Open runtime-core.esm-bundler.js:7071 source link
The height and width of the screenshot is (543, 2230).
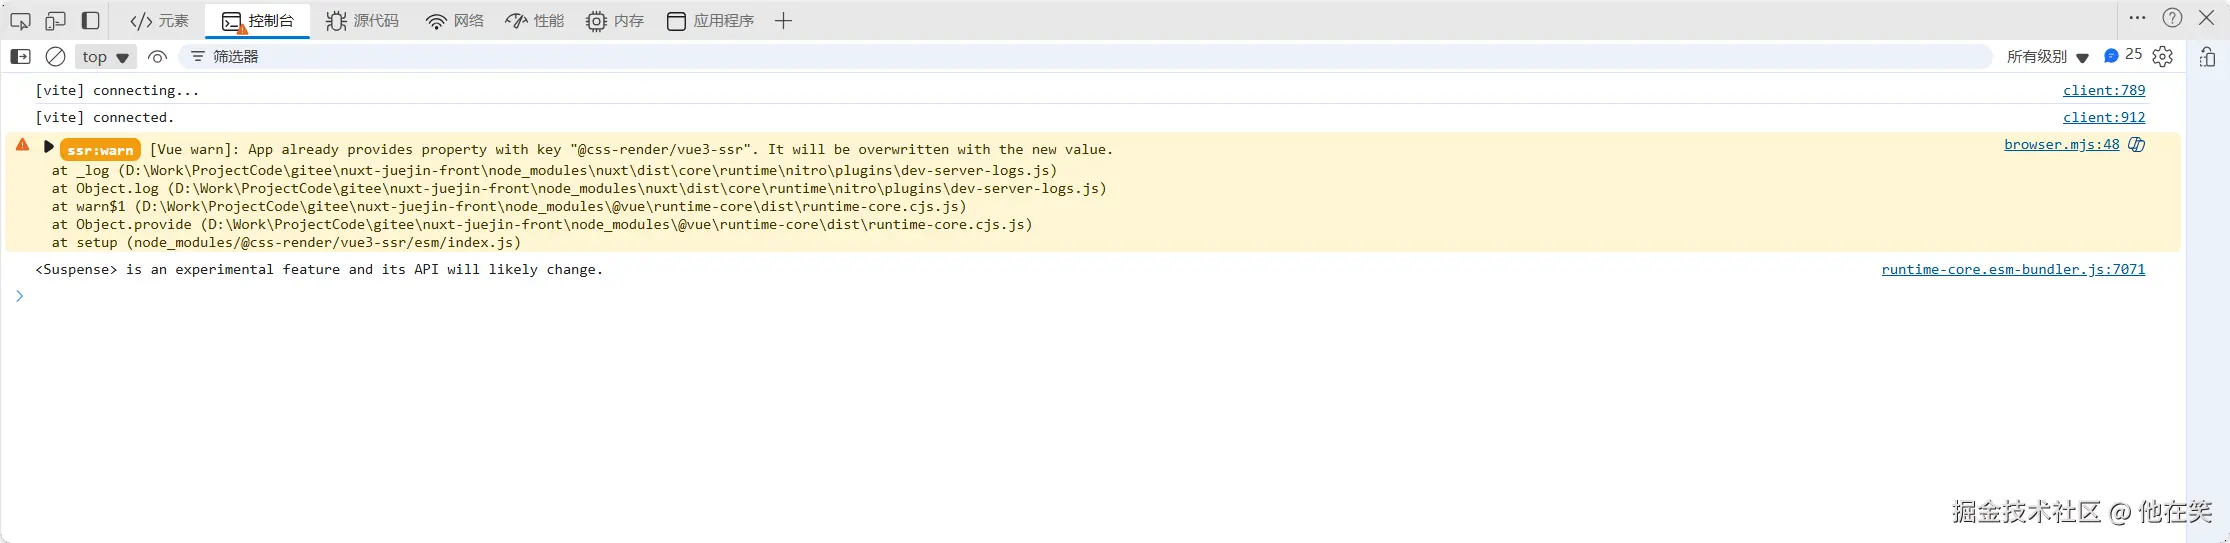pos(2012,269)
